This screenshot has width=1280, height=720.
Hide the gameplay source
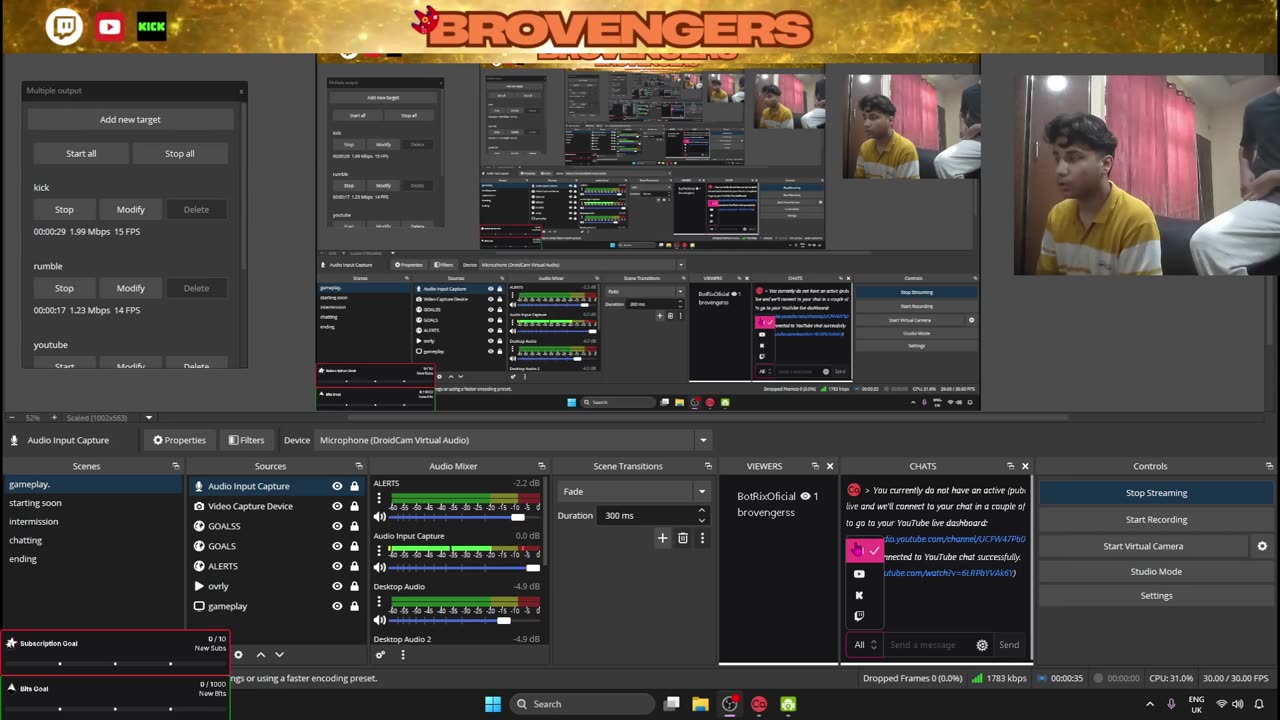click(x=337, y=606)
